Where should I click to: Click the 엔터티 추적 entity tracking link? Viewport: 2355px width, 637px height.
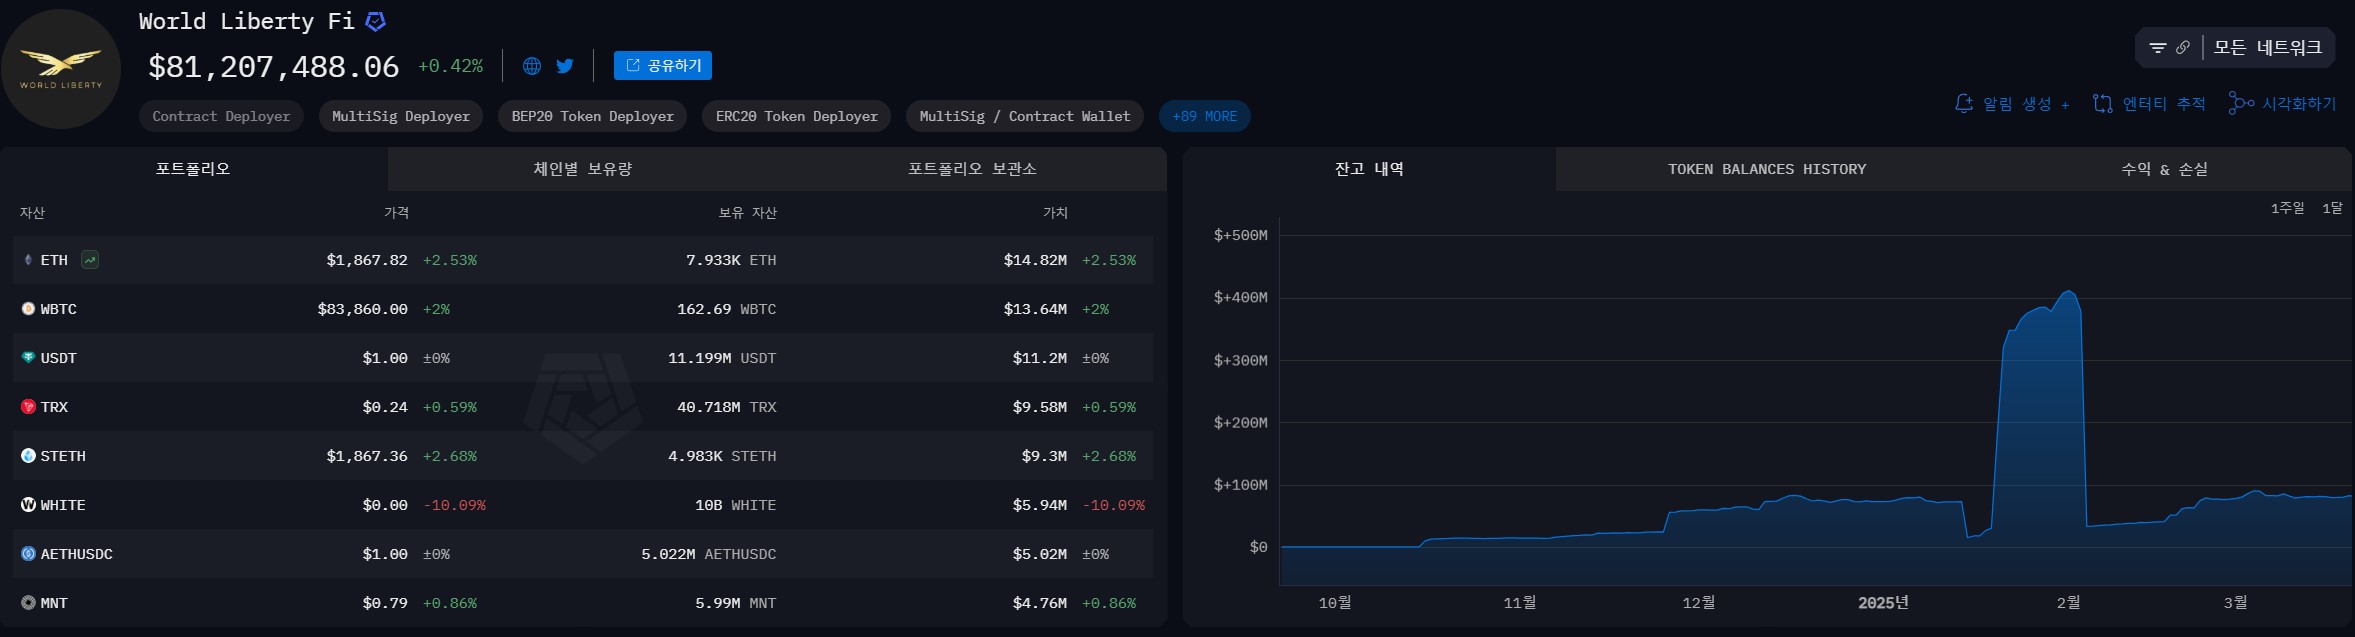tap(2149, 104)
